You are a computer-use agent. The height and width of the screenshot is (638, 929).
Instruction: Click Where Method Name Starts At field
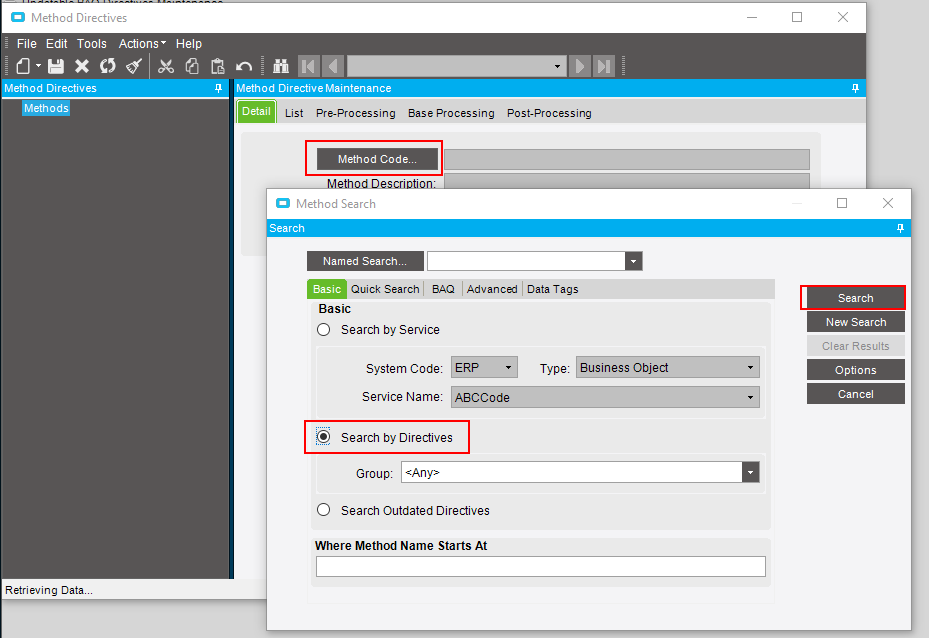click(x=540, y=566)
